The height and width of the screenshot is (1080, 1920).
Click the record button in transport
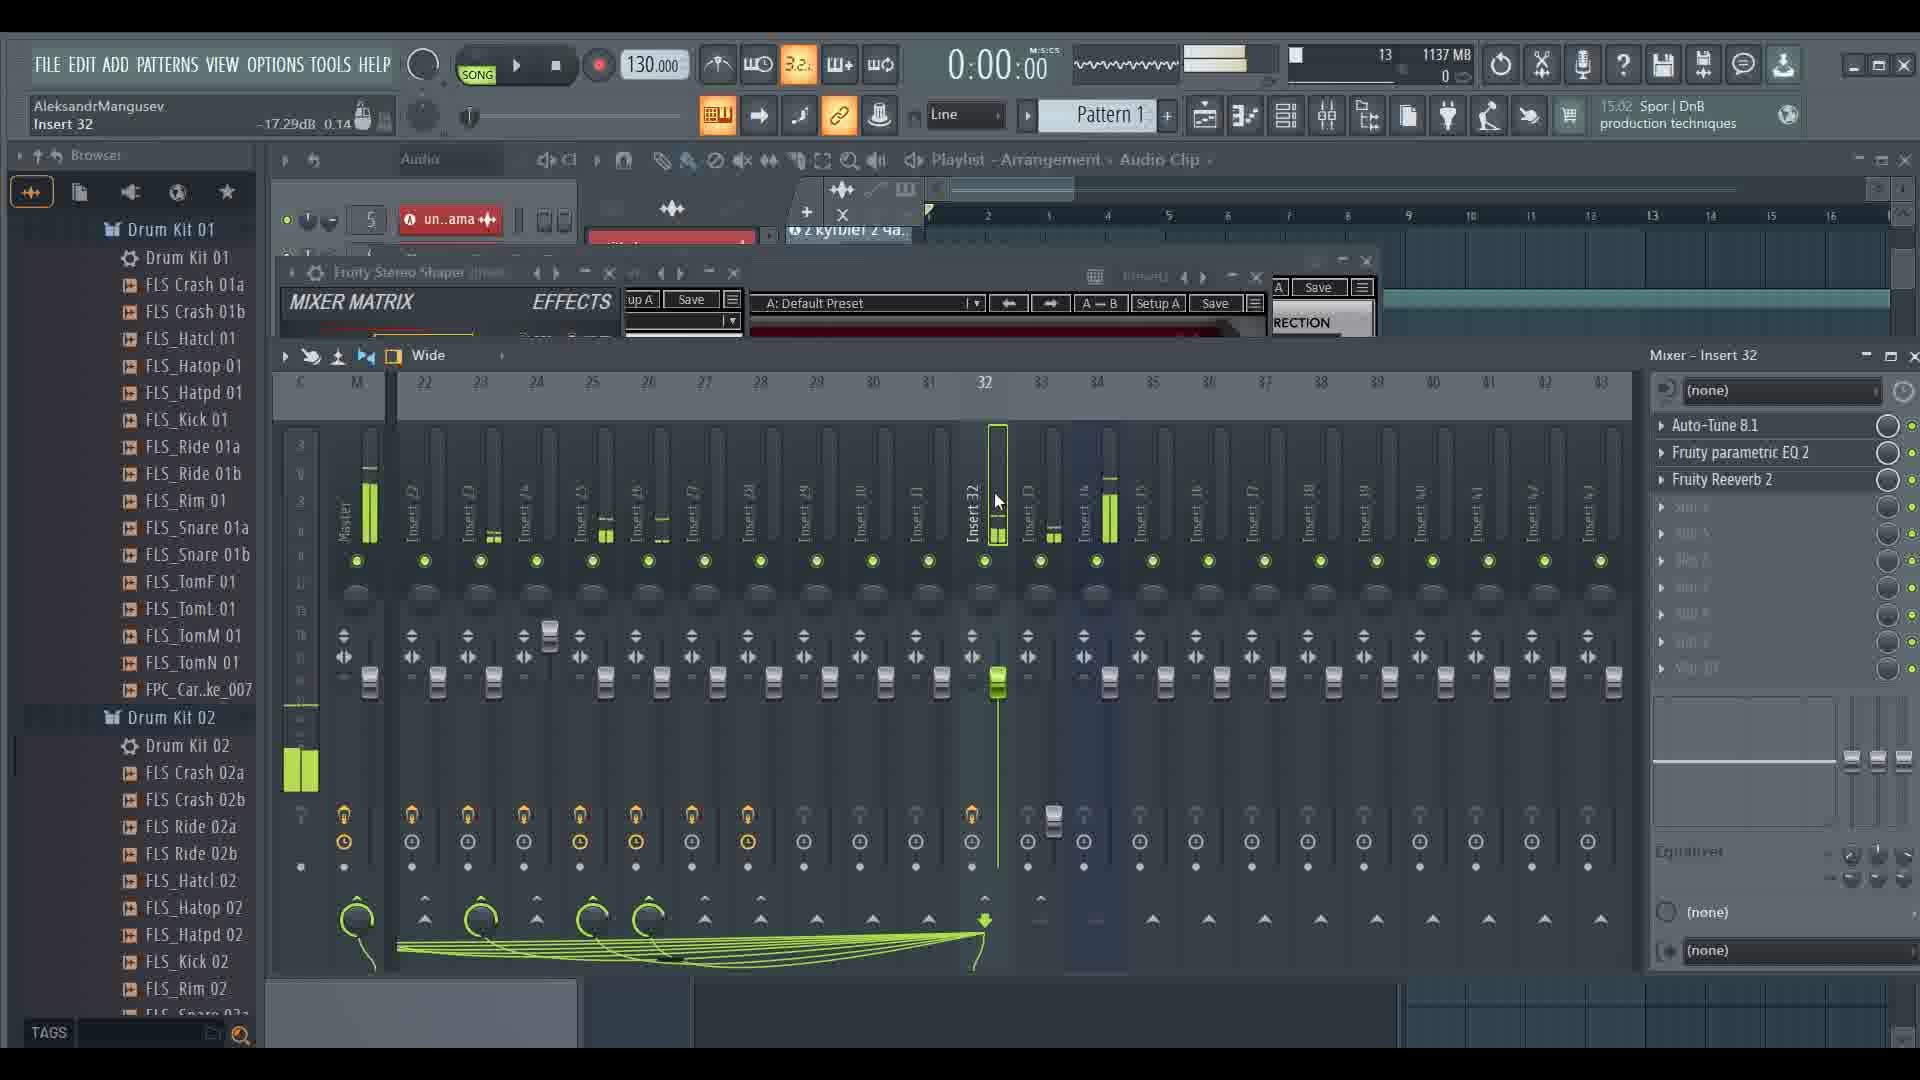point(598,66)
